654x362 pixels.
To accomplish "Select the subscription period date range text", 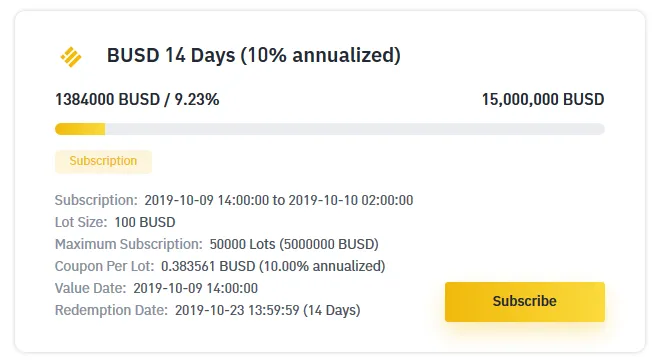I will pos(279,200).
